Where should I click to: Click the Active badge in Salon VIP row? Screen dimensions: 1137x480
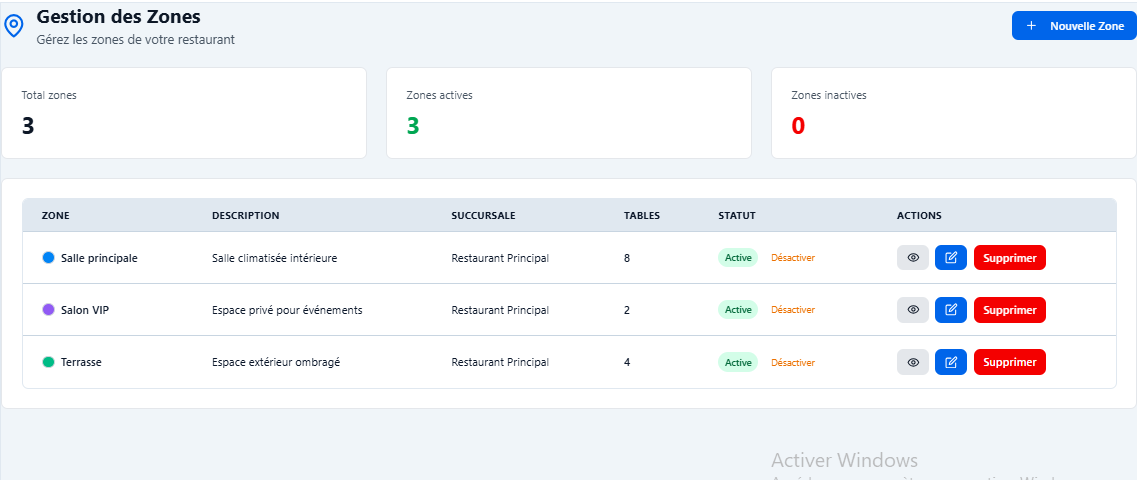[738, 310]
